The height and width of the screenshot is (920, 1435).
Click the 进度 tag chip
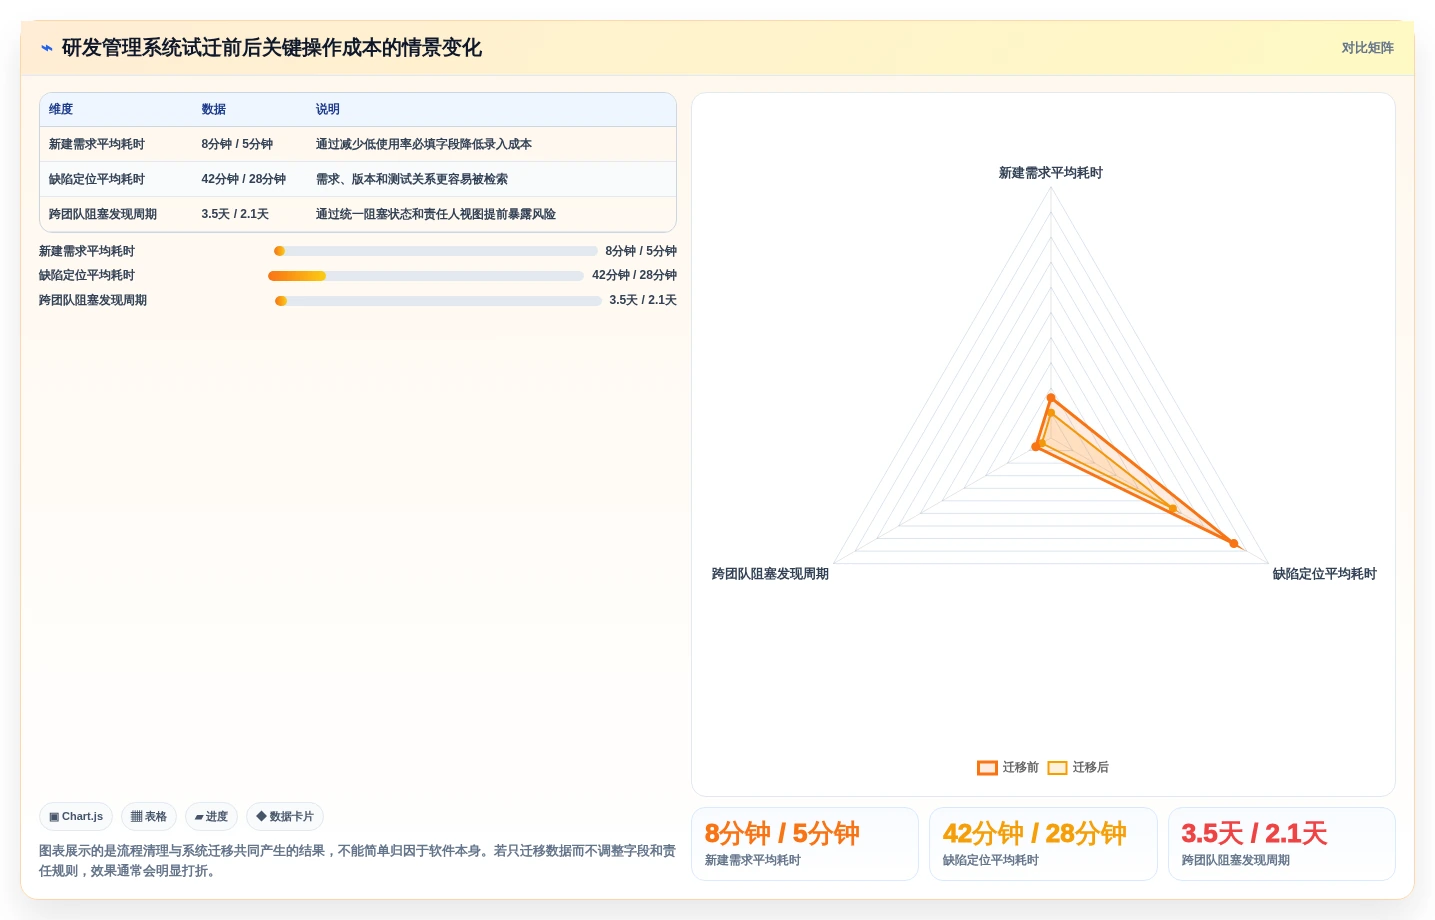tap(211, 817)
